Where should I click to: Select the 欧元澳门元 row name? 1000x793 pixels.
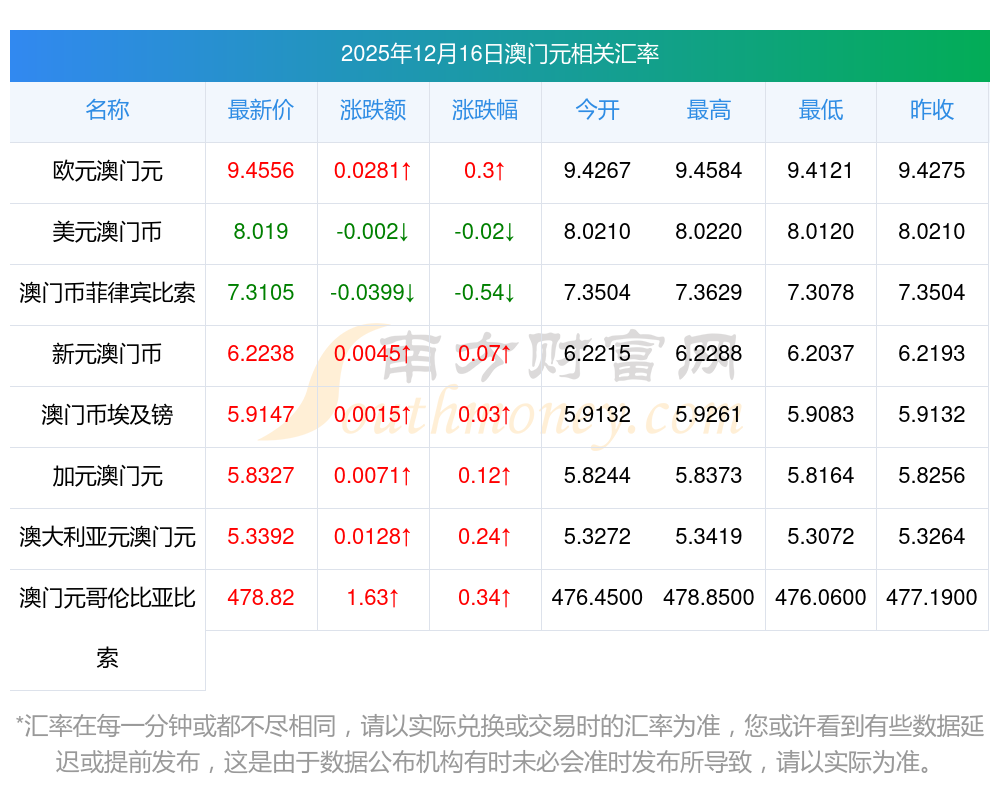[x=107, y=171]
